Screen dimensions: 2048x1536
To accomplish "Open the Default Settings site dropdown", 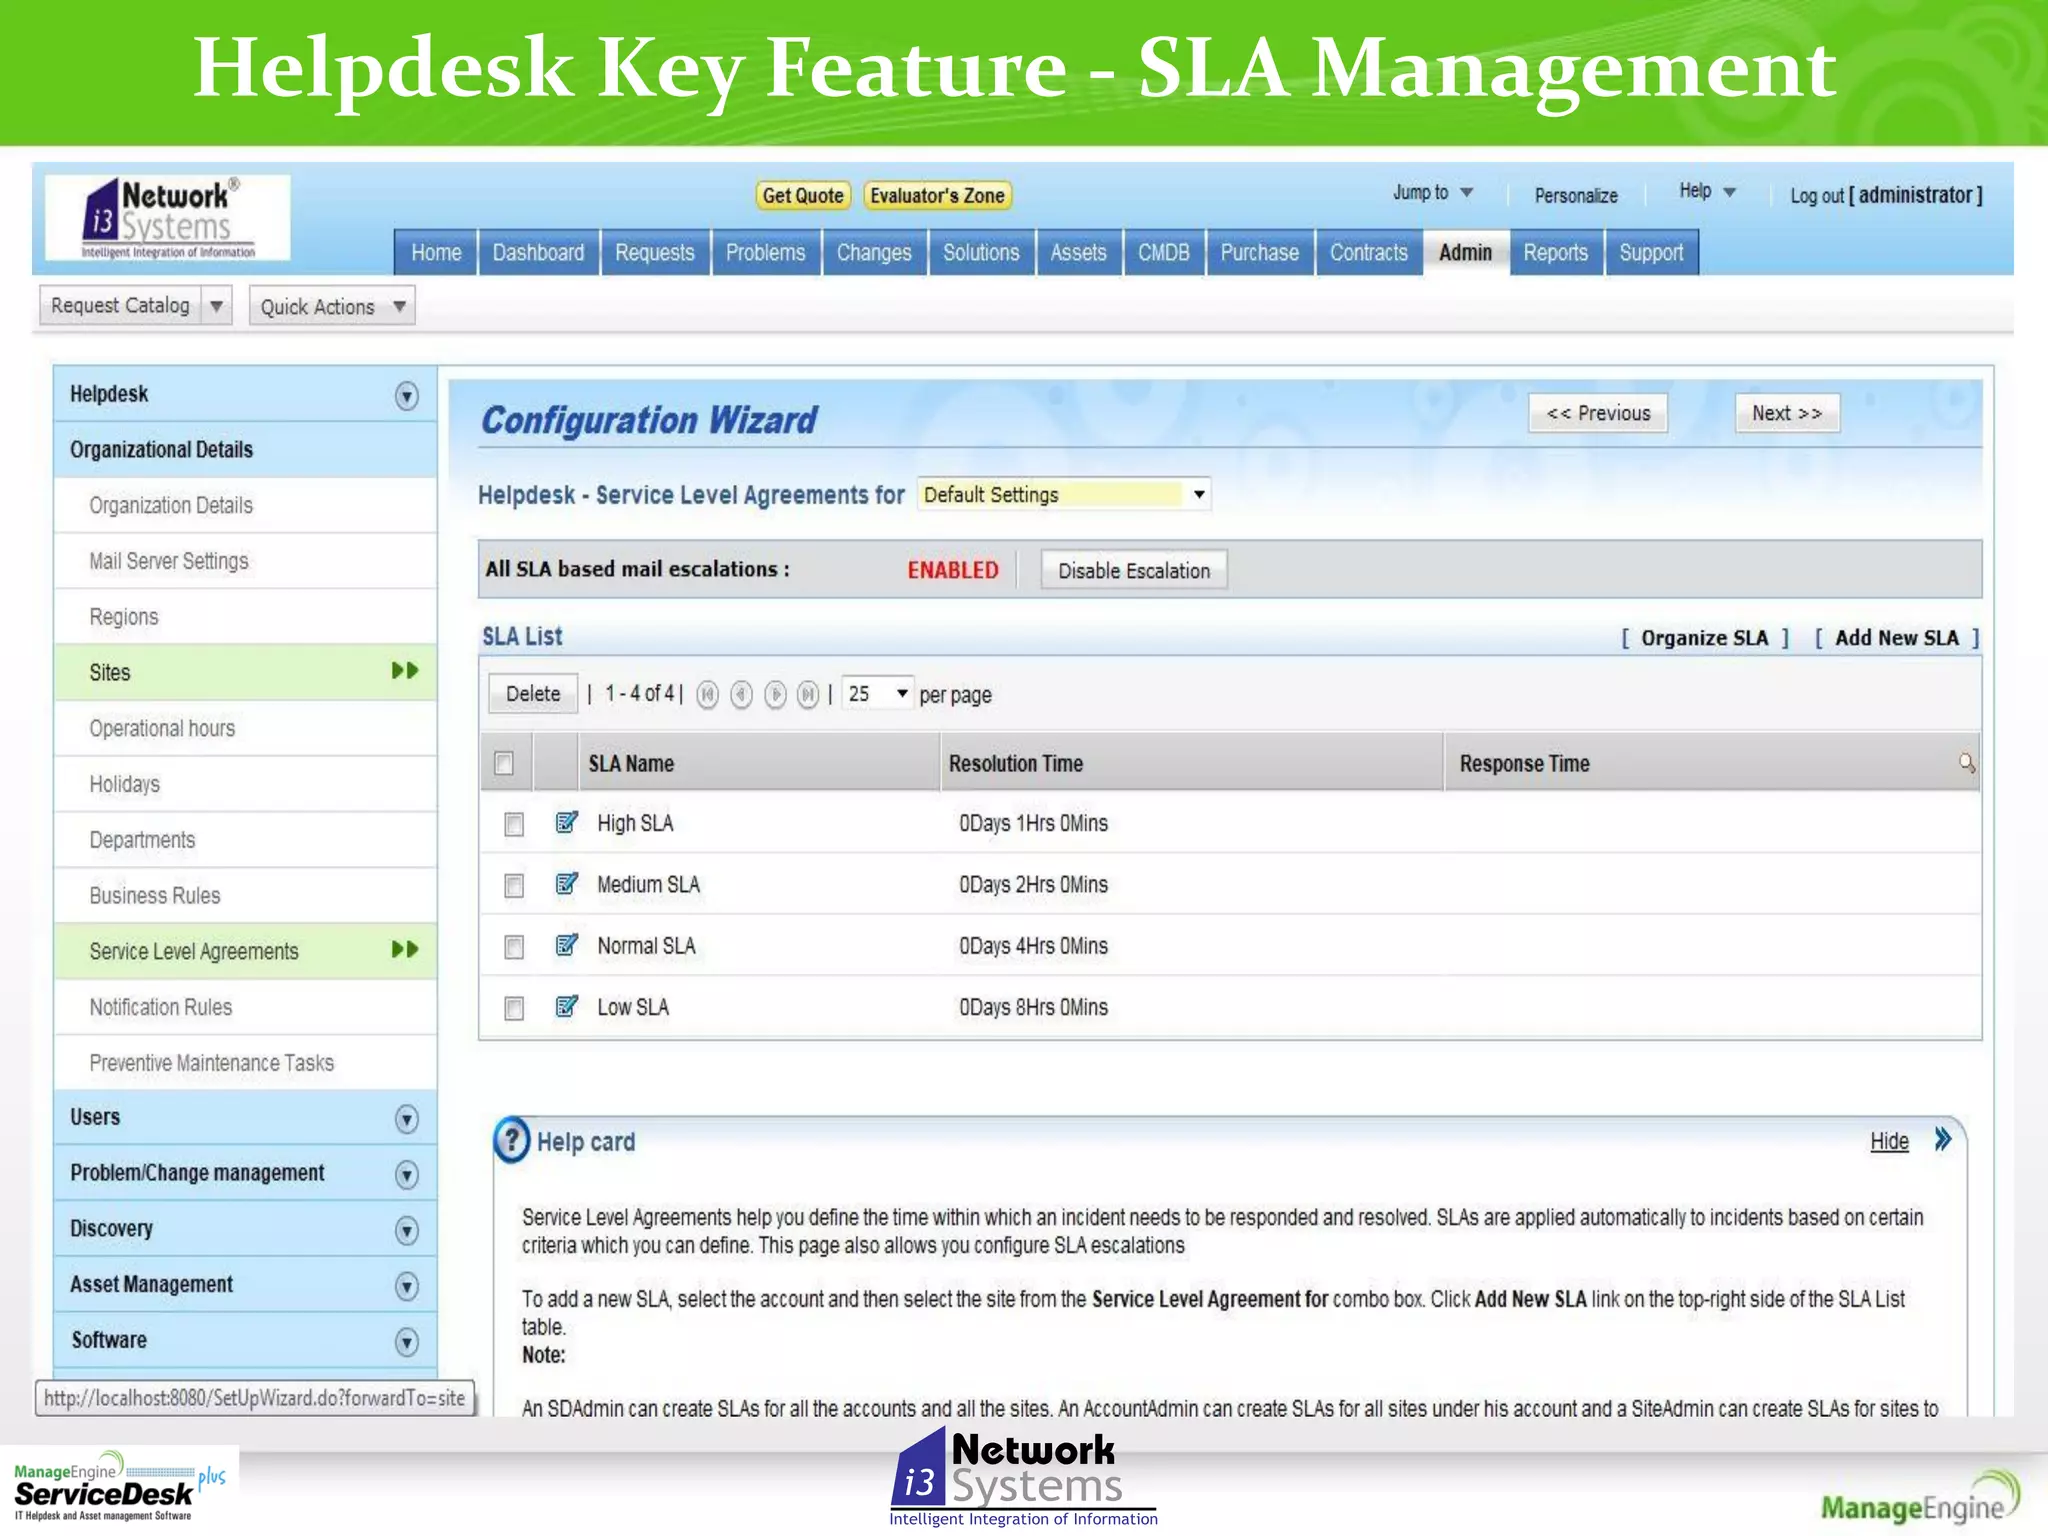I will [x=1064, y=494].
